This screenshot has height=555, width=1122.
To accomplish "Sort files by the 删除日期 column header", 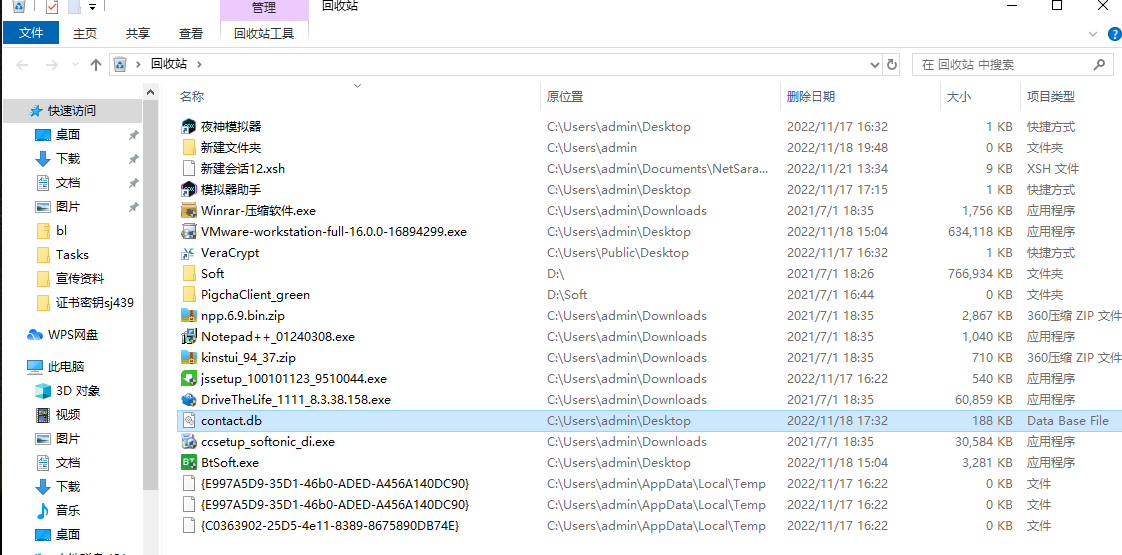I will 810,97.
